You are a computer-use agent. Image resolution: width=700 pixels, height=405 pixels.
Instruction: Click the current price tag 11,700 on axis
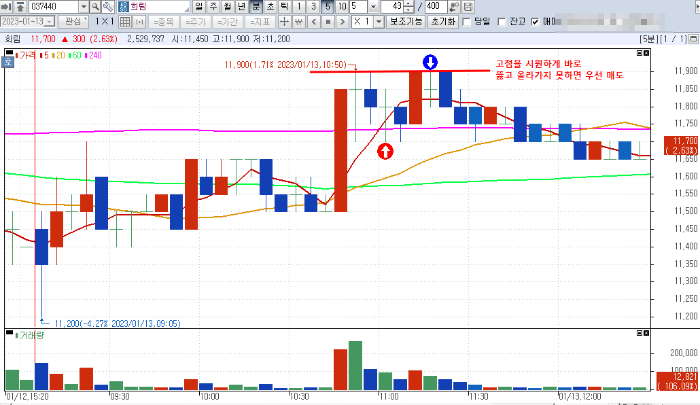coord(680,146)
